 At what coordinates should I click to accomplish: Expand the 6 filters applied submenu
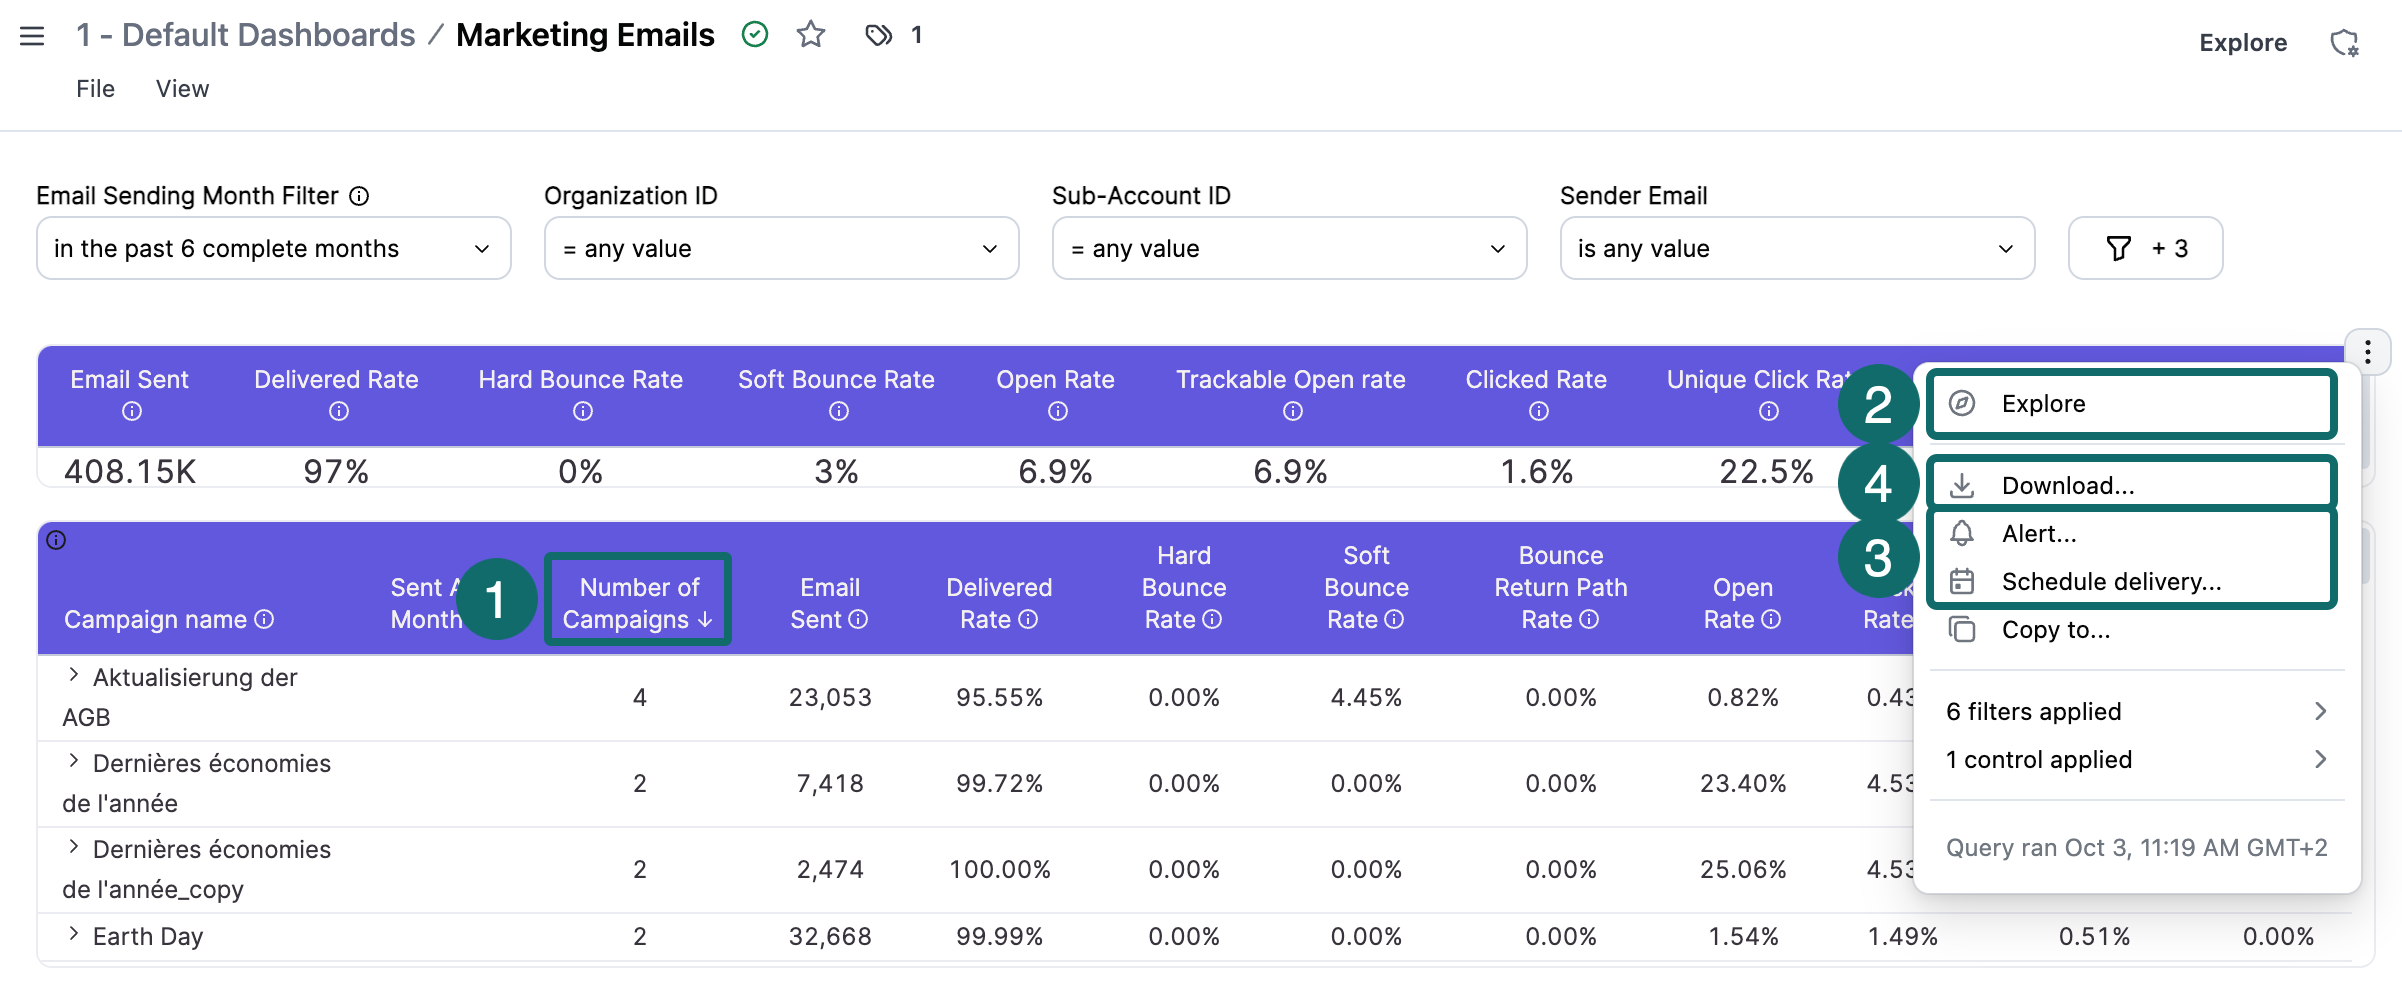pyautogui.click(x=2135, y=711)
